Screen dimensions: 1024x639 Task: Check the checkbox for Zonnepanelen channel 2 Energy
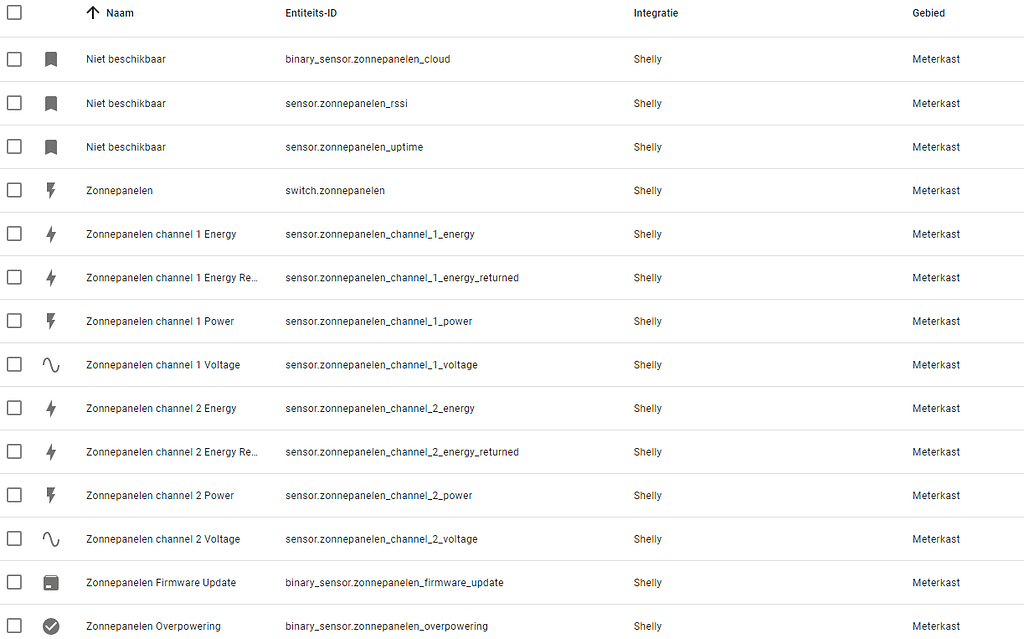click(x=14, y=408)
